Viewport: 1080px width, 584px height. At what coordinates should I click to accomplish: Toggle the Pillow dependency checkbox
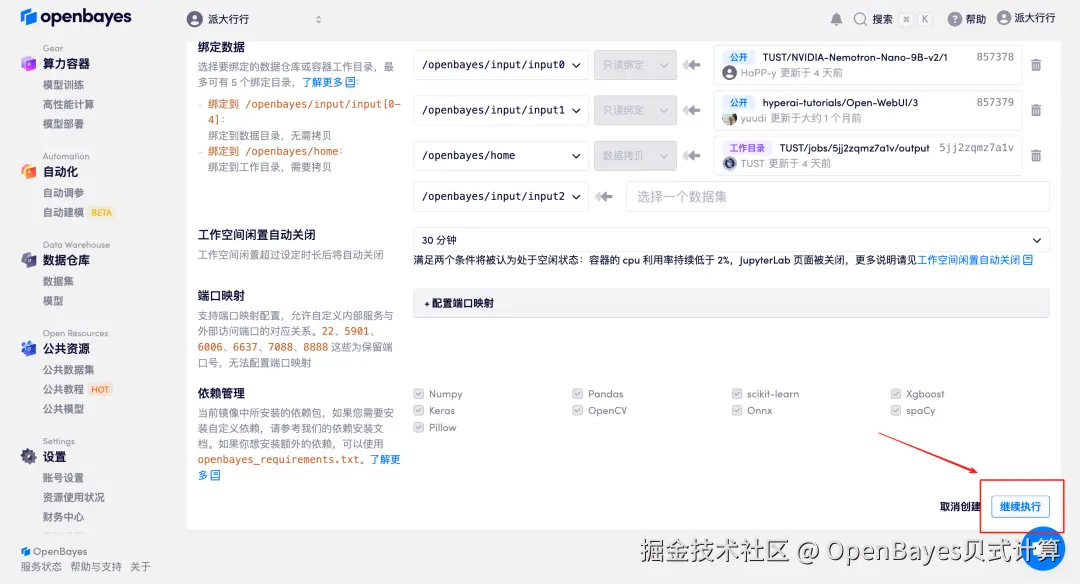click(419, 428)
